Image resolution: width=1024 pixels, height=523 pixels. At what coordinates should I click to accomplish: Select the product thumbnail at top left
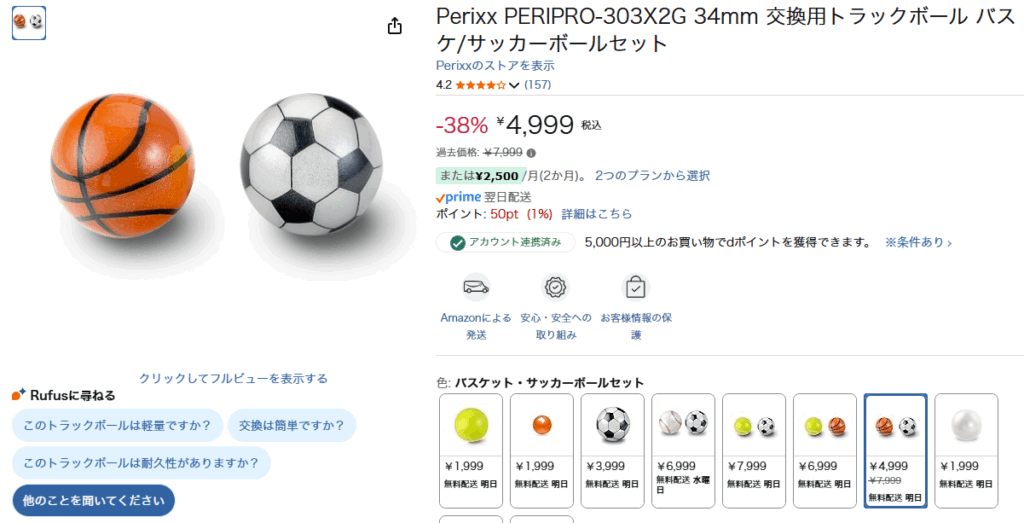pyautogui.click(x=29, y=22)
